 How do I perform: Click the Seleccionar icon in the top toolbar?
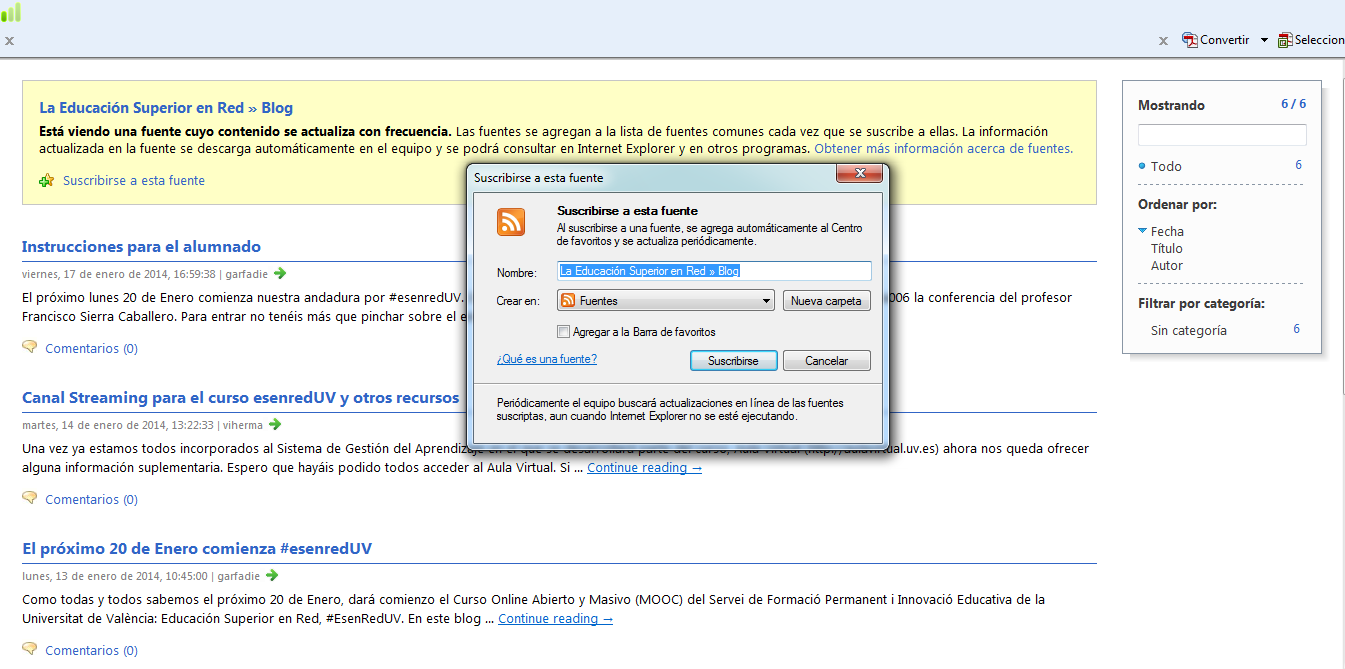[1285, 40]
